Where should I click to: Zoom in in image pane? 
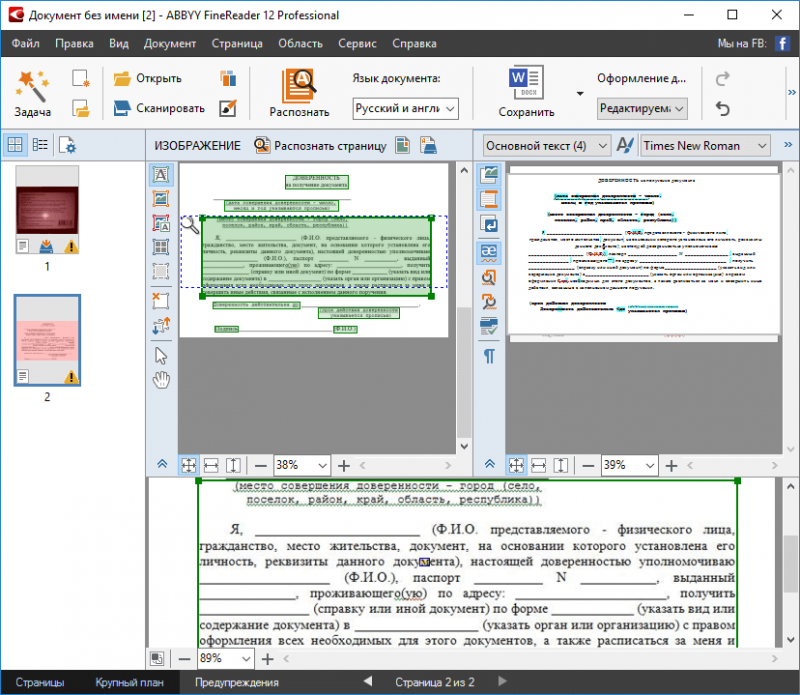click(x=344, y=466)
